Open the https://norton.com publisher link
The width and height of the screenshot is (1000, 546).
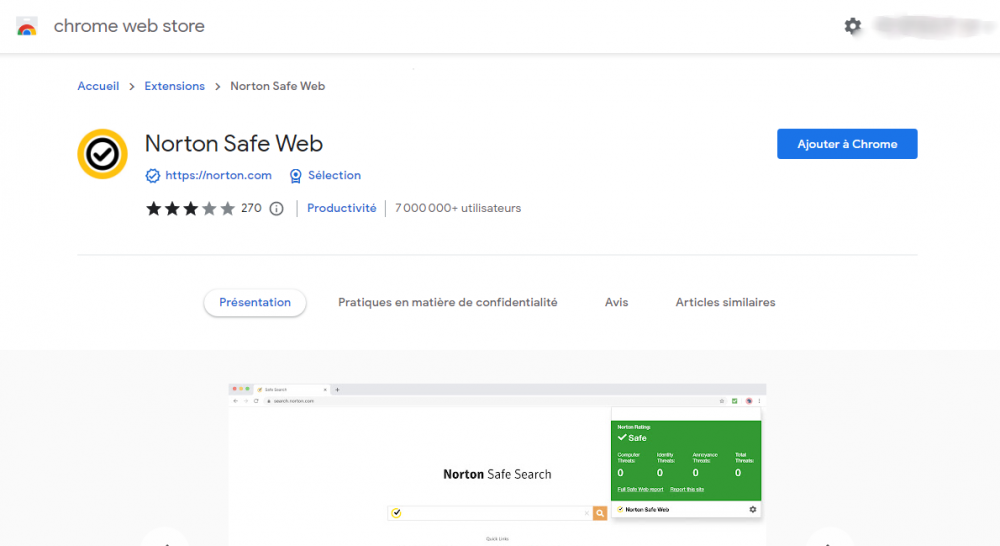click(x=218, y=175)
